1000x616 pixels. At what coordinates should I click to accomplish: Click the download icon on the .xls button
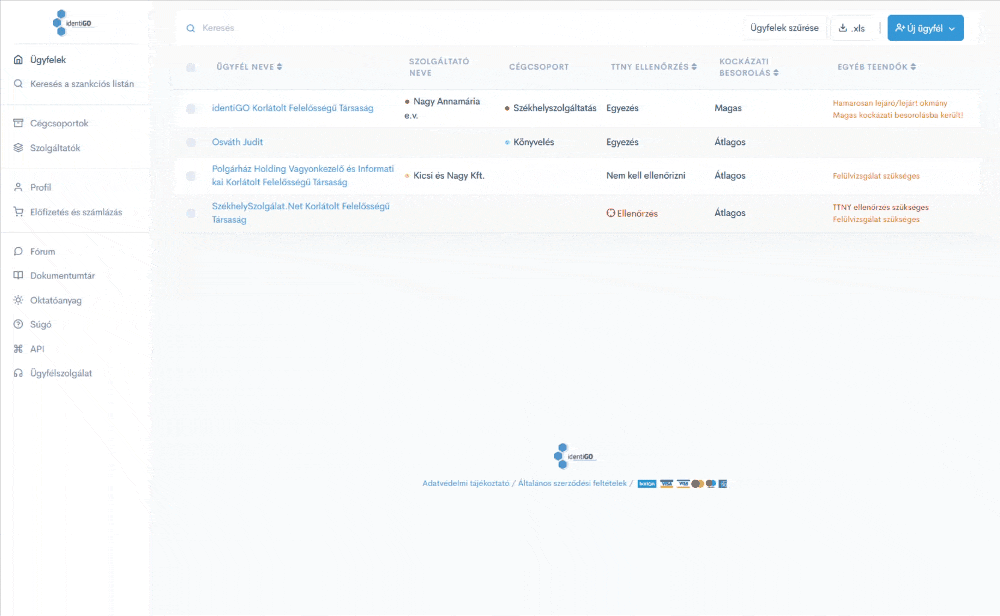coord(842,28)
